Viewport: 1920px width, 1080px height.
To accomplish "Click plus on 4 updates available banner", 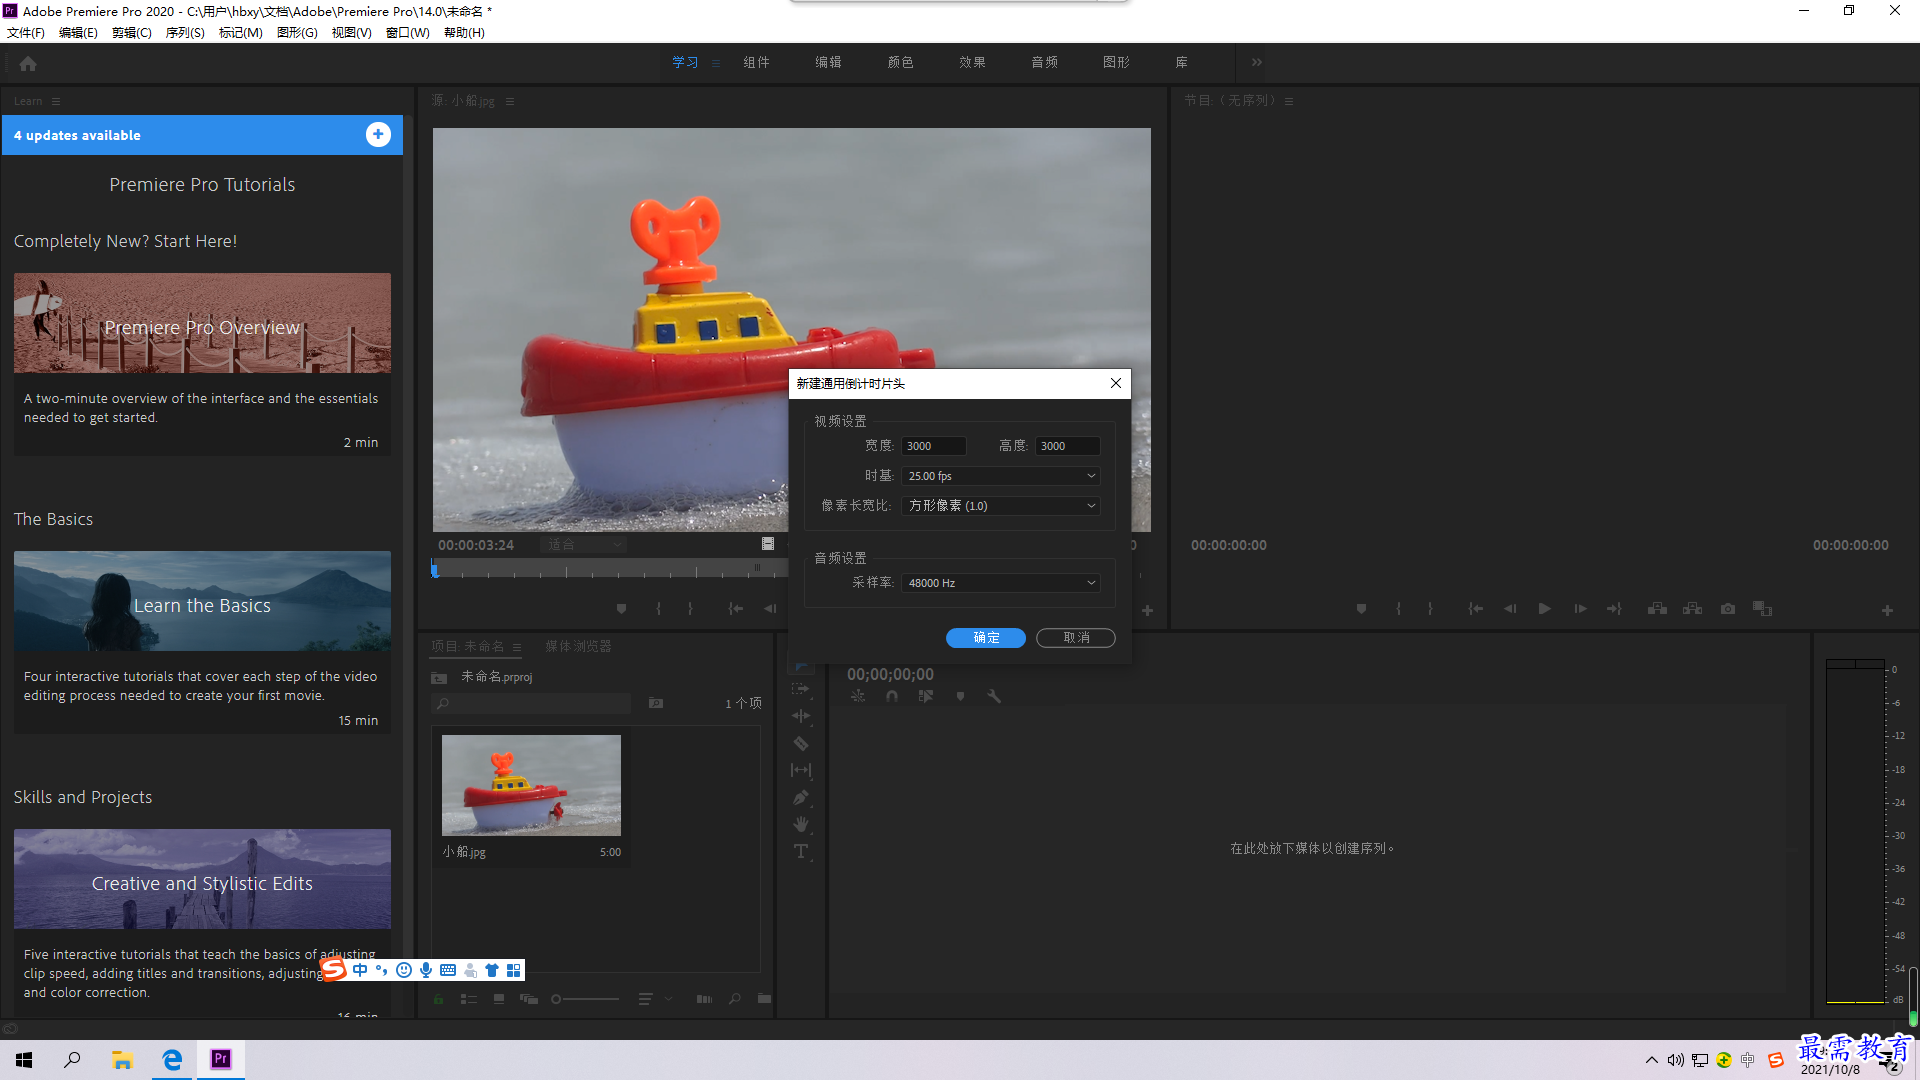I will pos(378,134).
